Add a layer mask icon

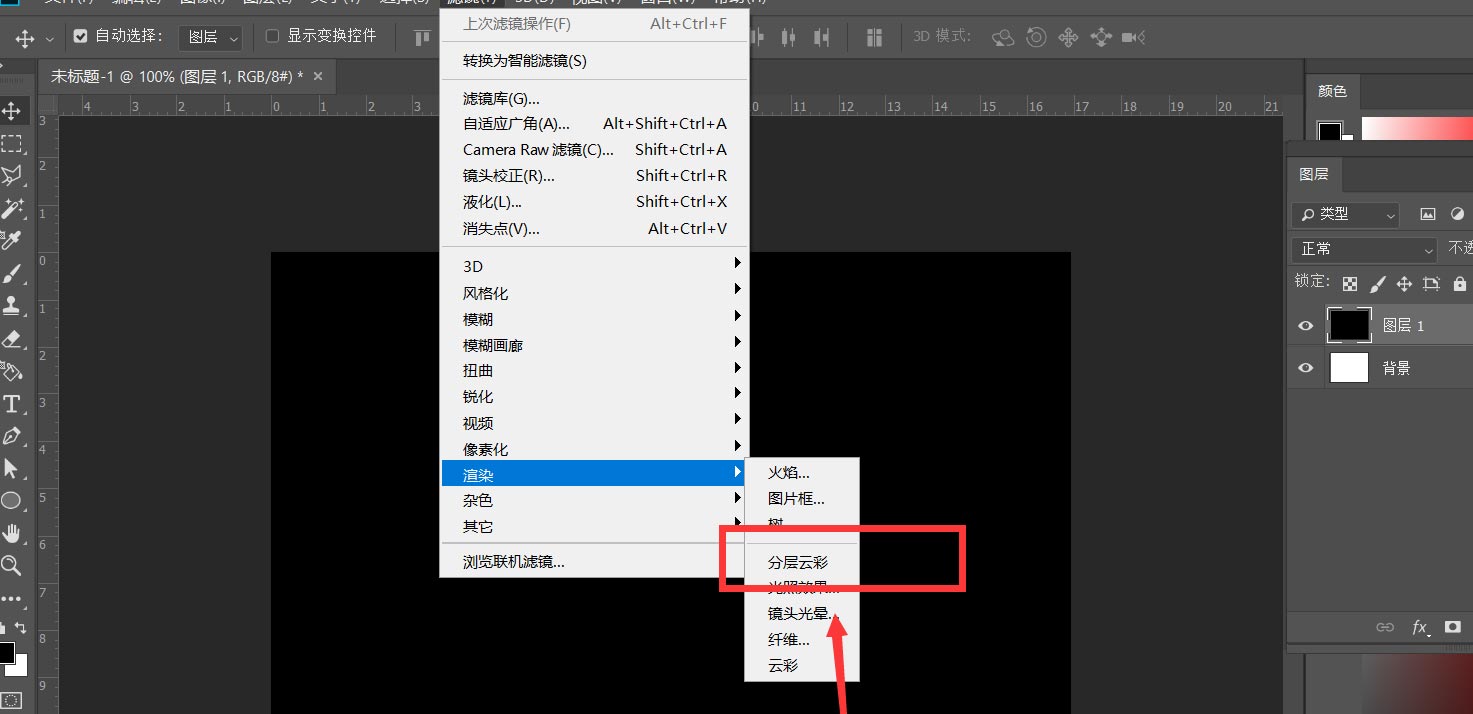coord(1453,627)
